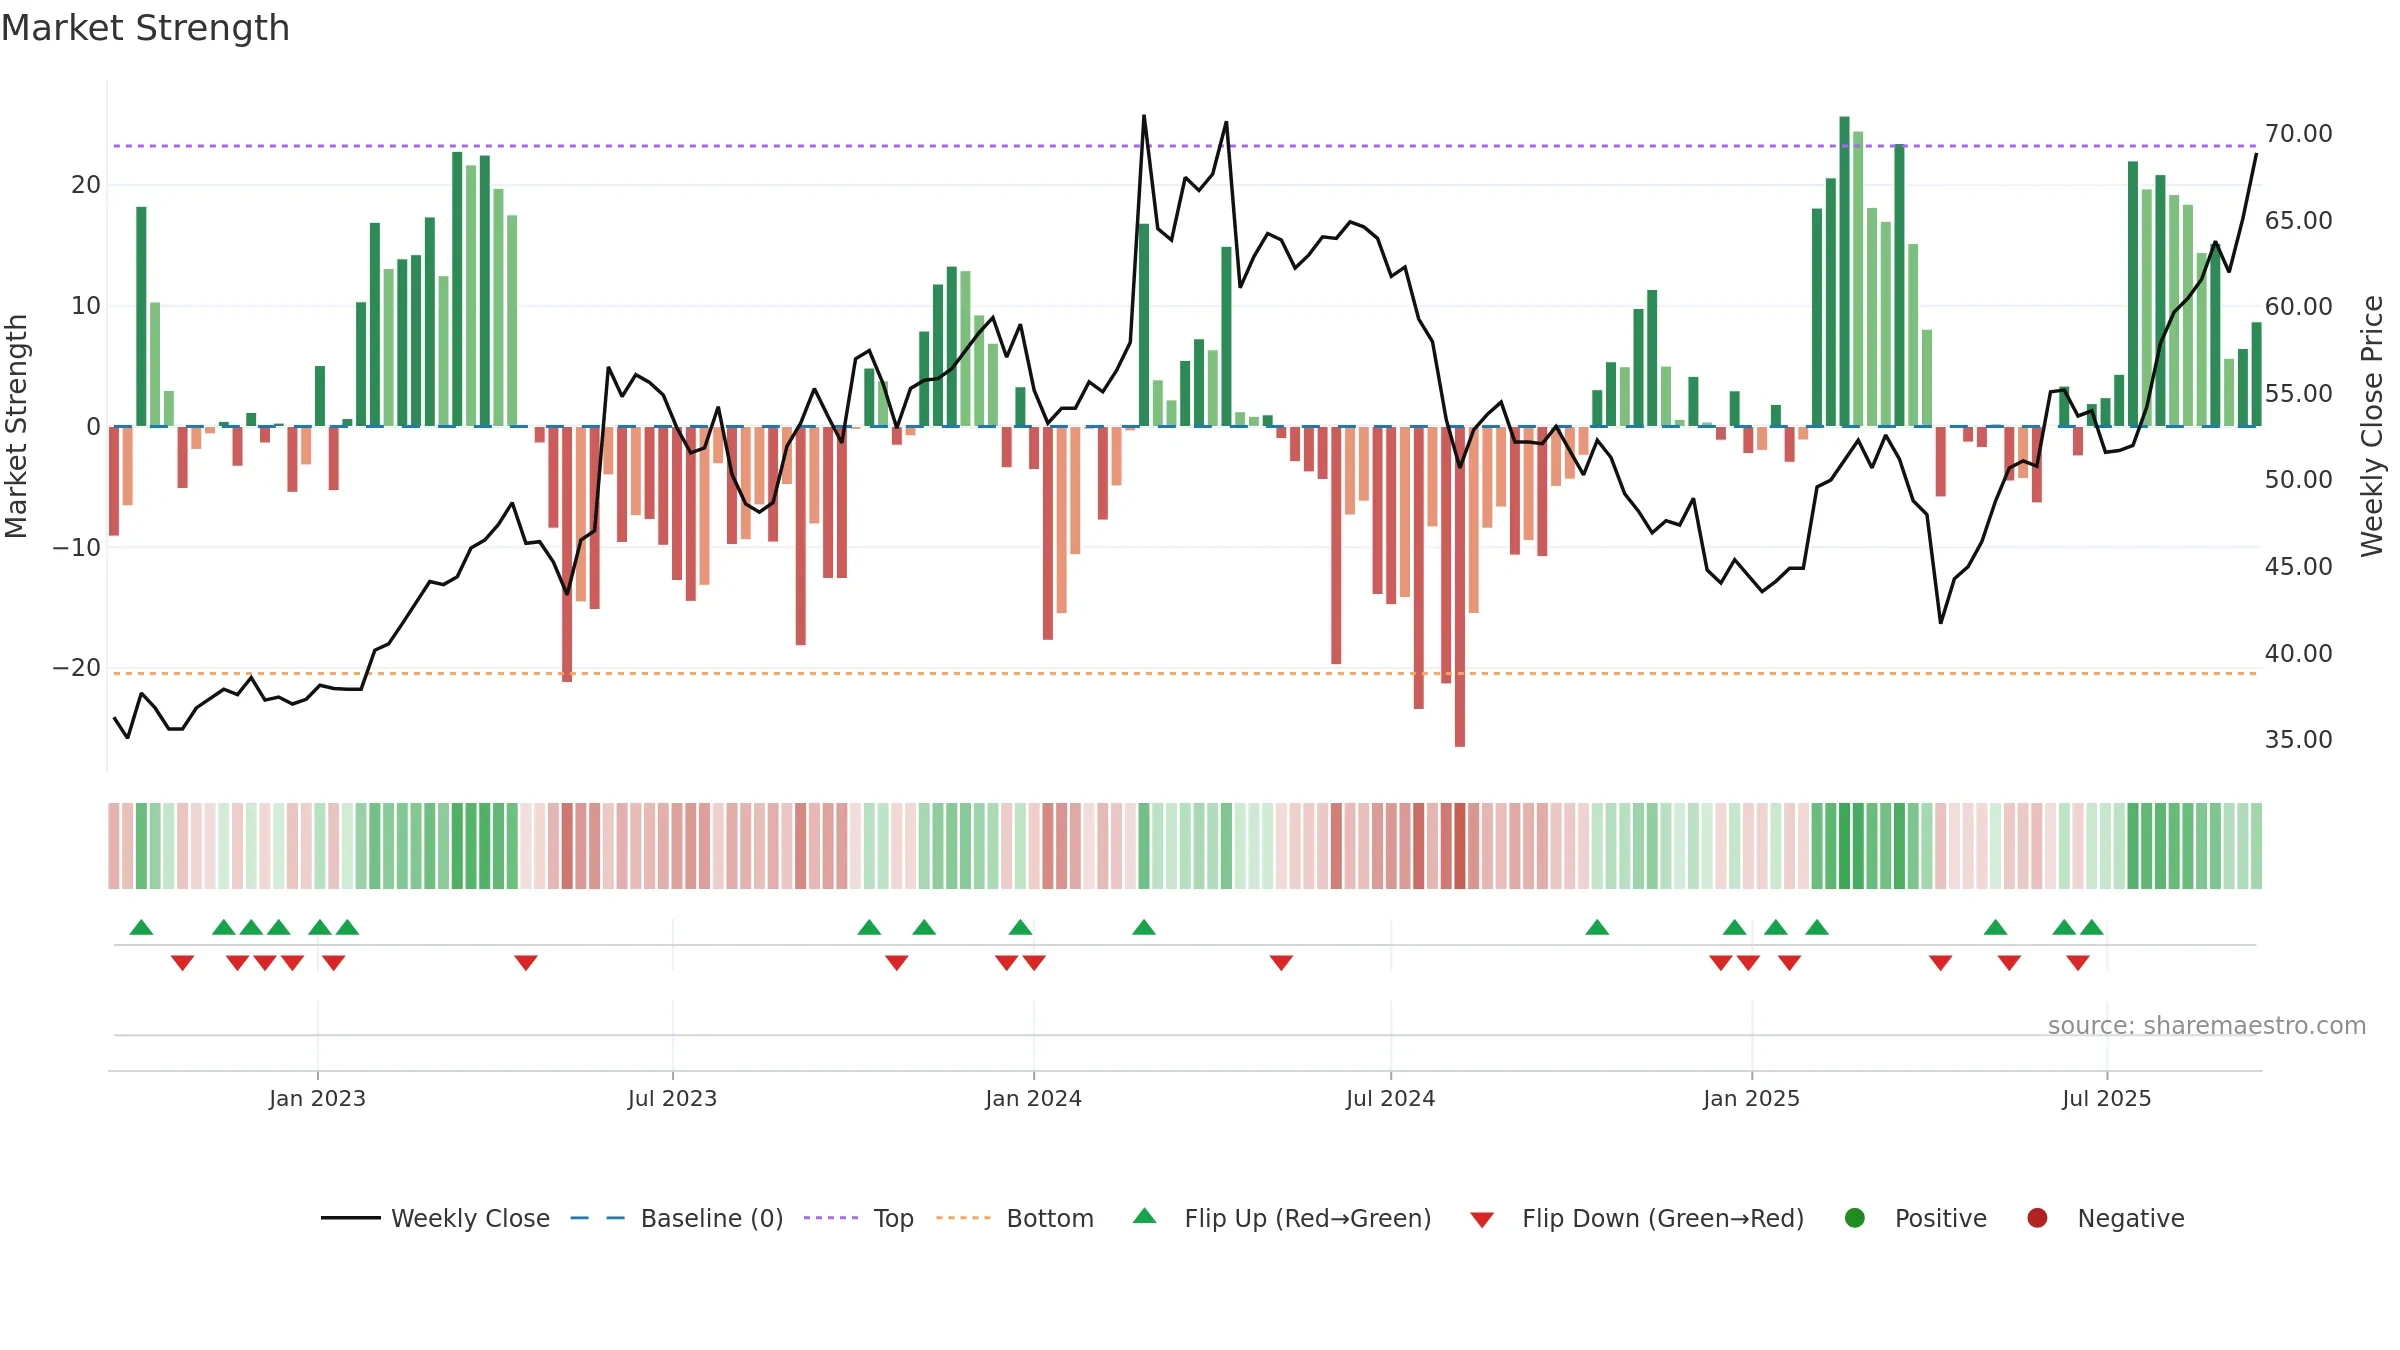The width and height of the screenshot is (2400, 1350).
Task: Click the tallest green strength bar in early 2025
Action: coord(1844,272)
